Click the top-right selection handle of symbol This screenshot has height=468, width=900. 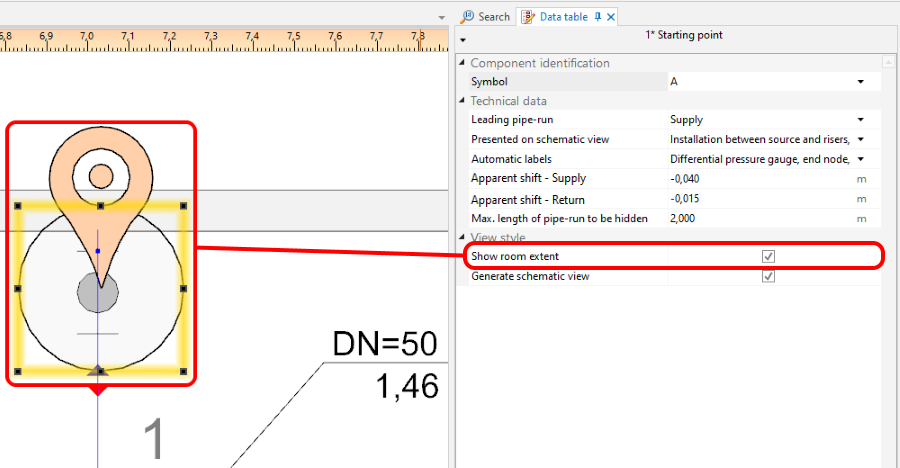pos(184,206)
